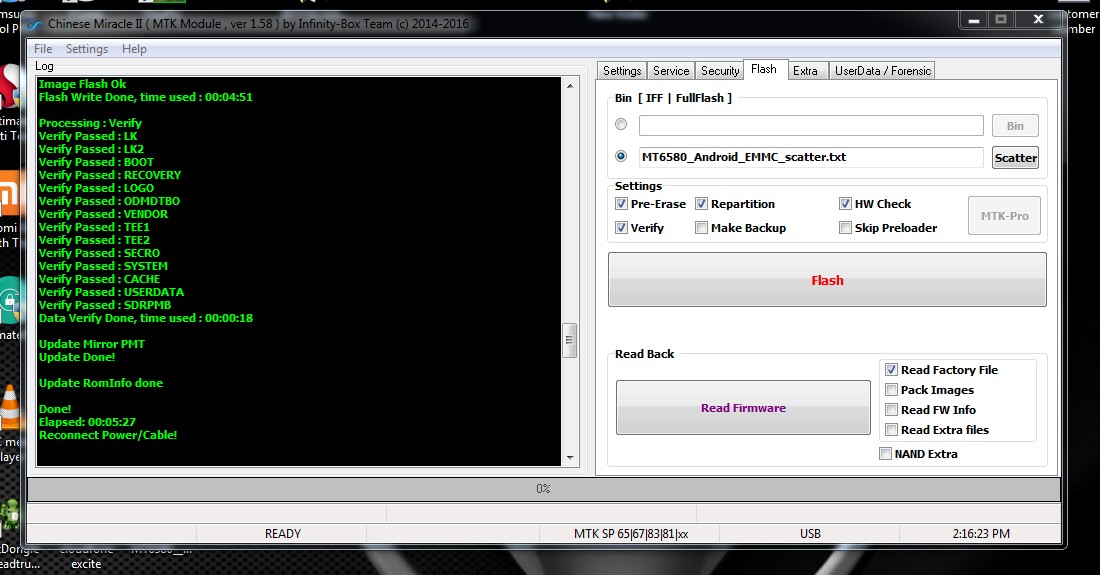The image size is (1100, 575).
Task: Click 'Verify Passed : SYSTEM' log line
Action: (x=103, y=266)
